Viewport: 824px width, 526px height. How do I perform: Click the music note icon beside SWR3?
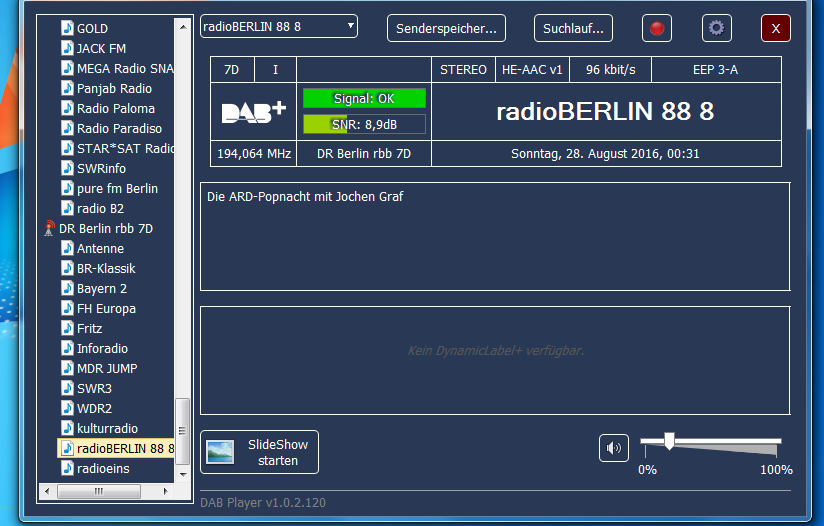(x=67, y=388)
